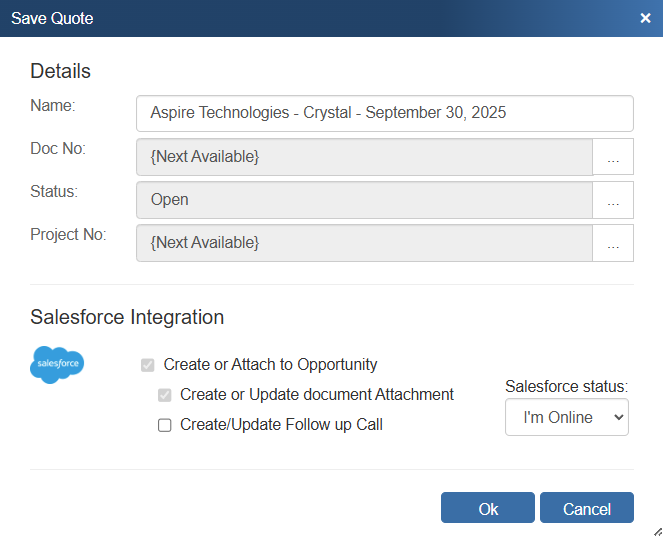
Task: Click the Status field showing Open
Action: click(364, 200)
